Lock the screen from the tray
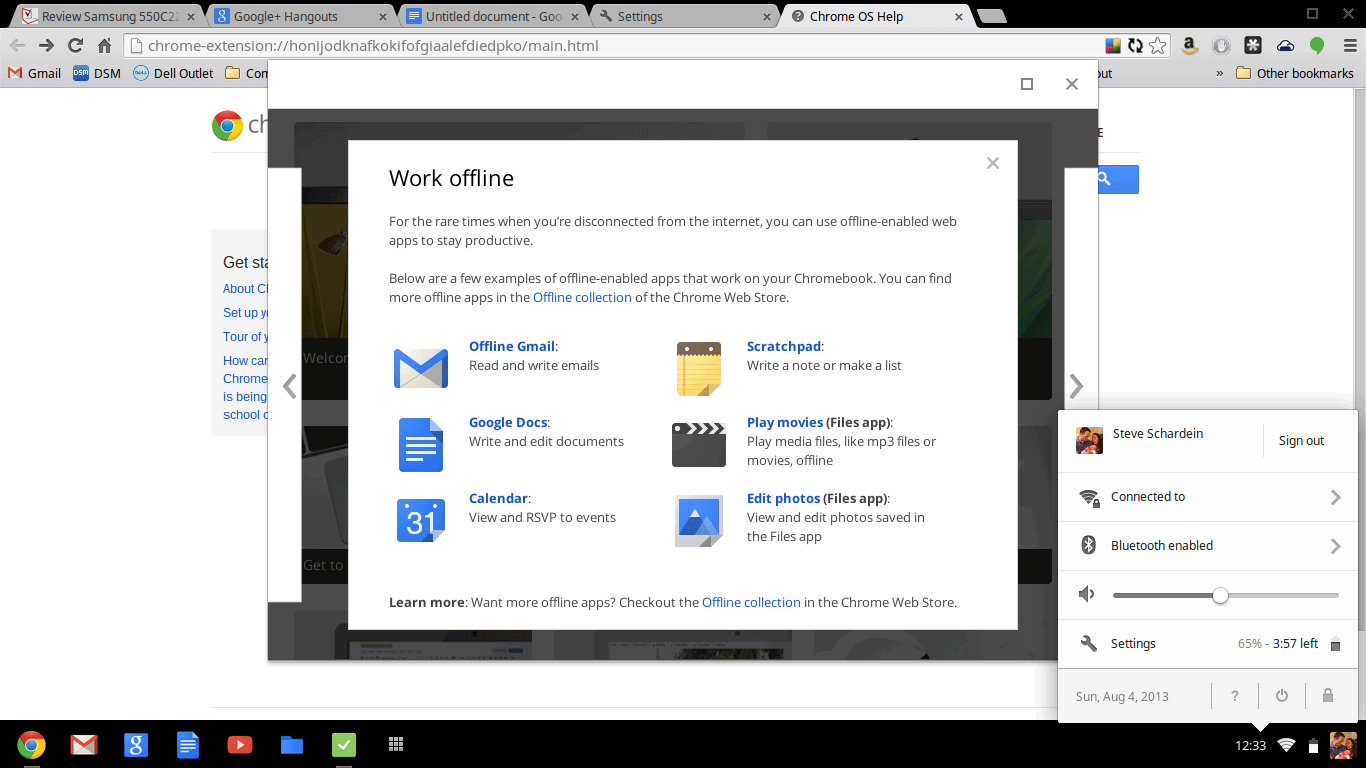The width and height of the screenshot is (1366, 768). coord(1328,696)
